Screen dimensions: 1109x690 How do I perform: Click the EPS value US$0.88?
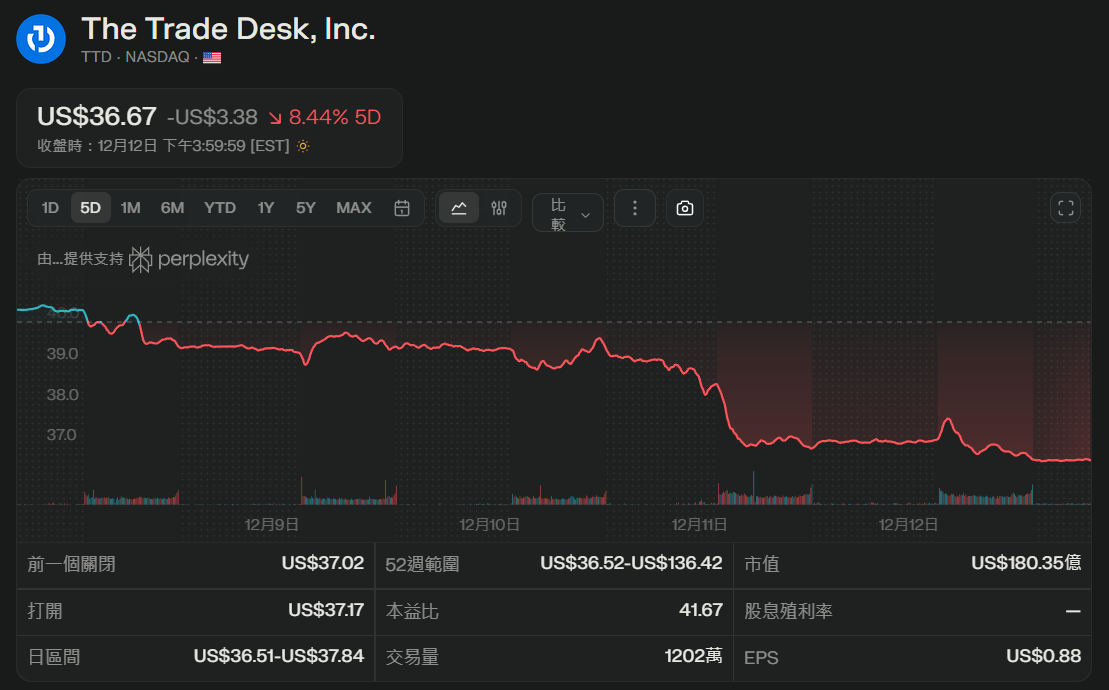click(1043, 657)
